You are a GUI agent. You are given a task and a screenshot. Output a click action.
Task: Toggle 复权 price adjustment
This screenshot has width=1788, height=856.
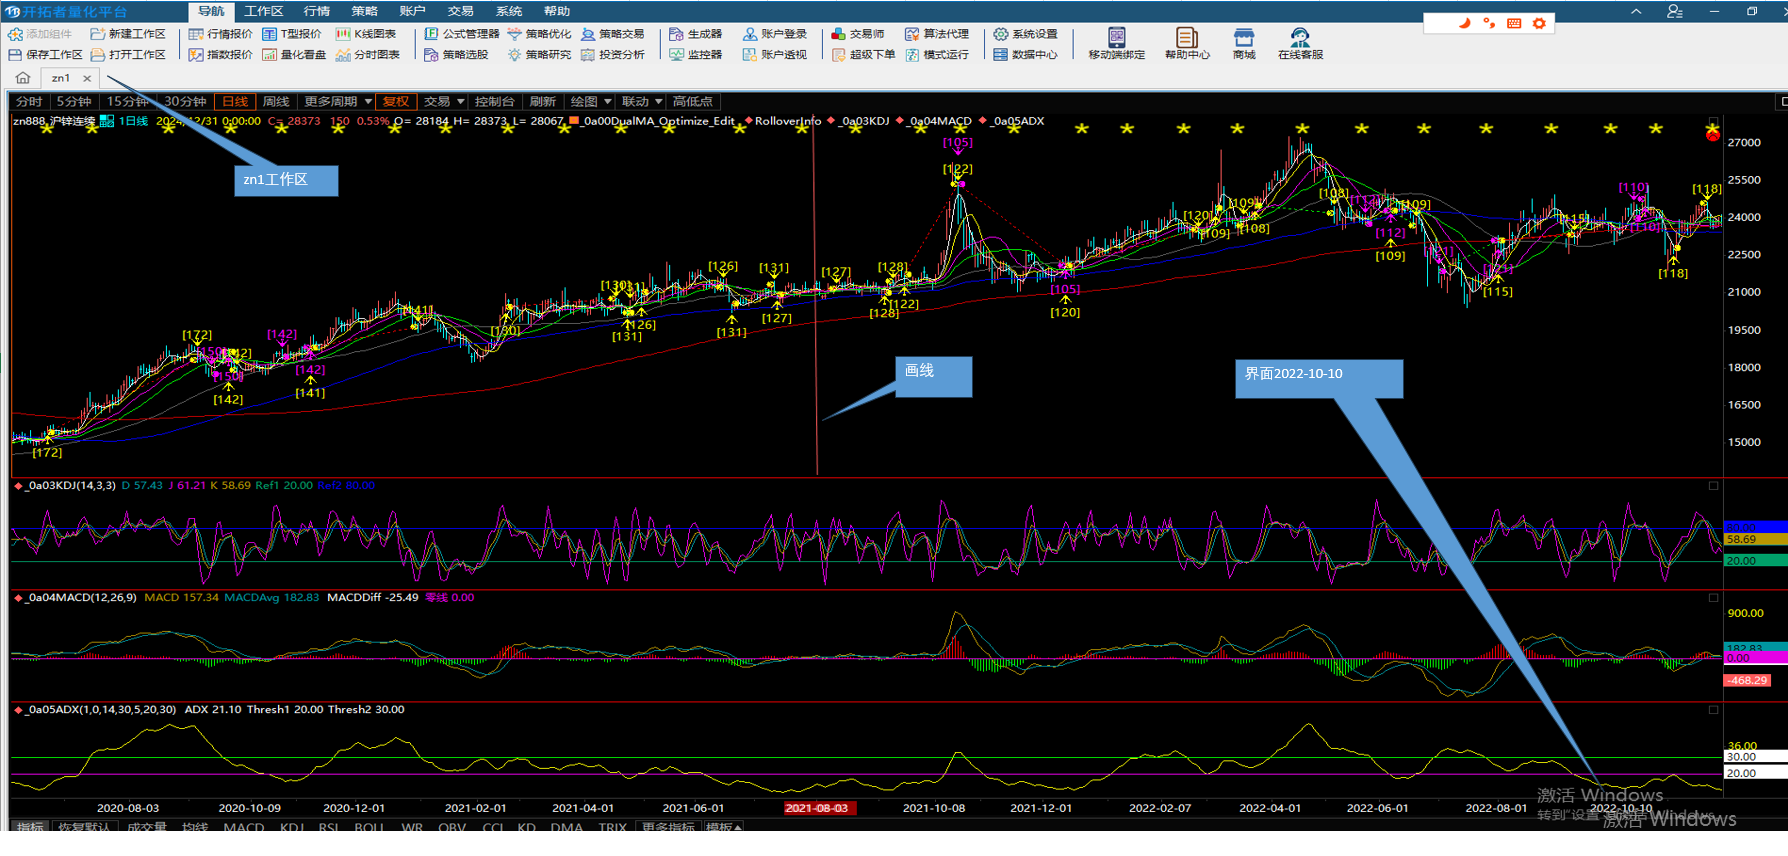pos(396,102)
